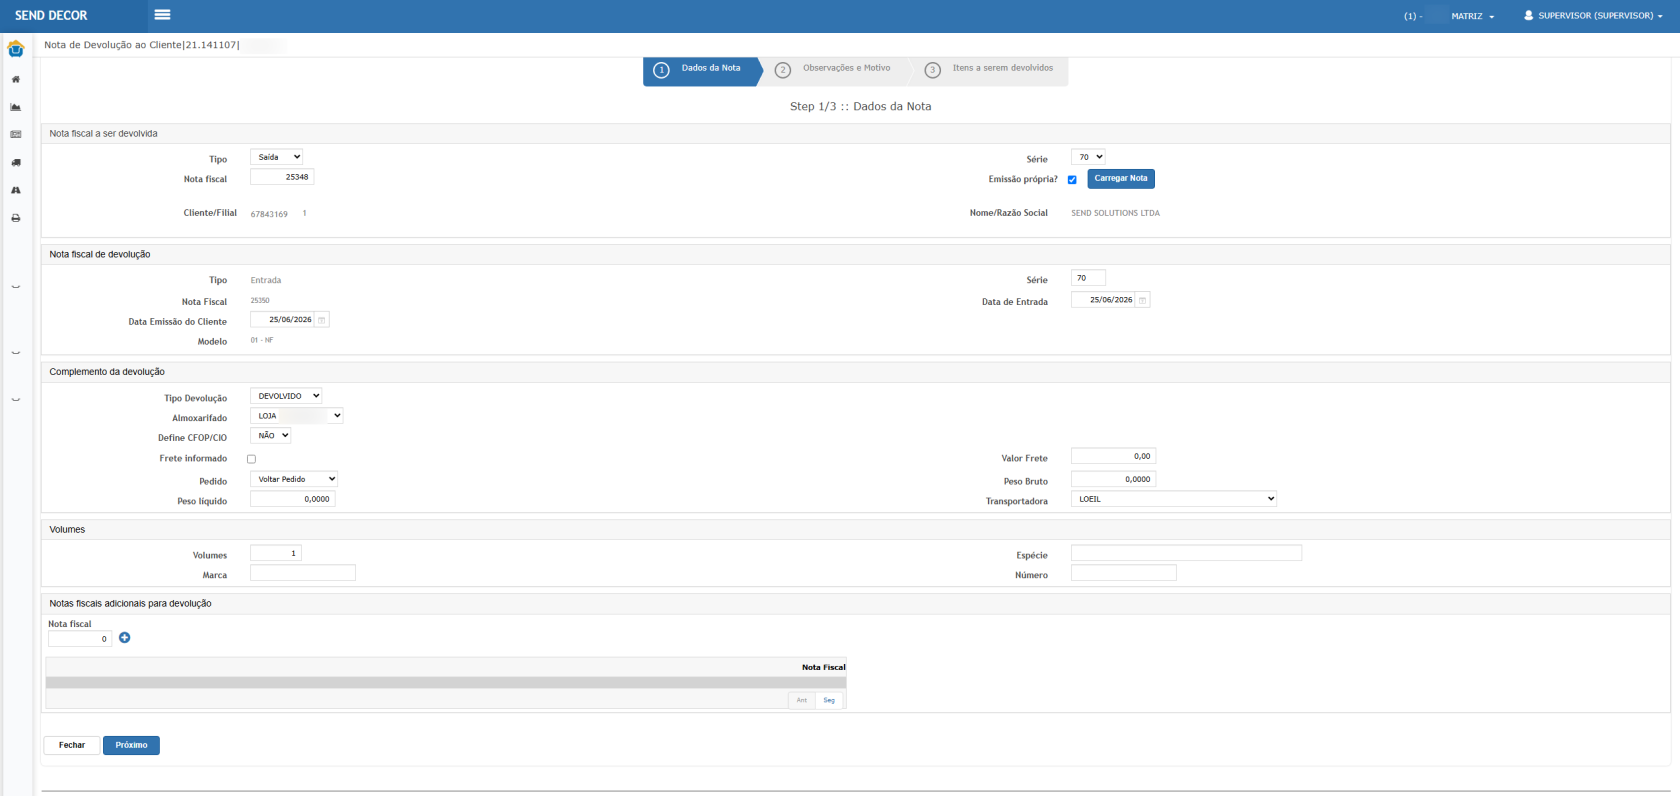Open the truck icon in sidebar
The width and height of the screenshot is (1680, 796).
tap(16, 162)
